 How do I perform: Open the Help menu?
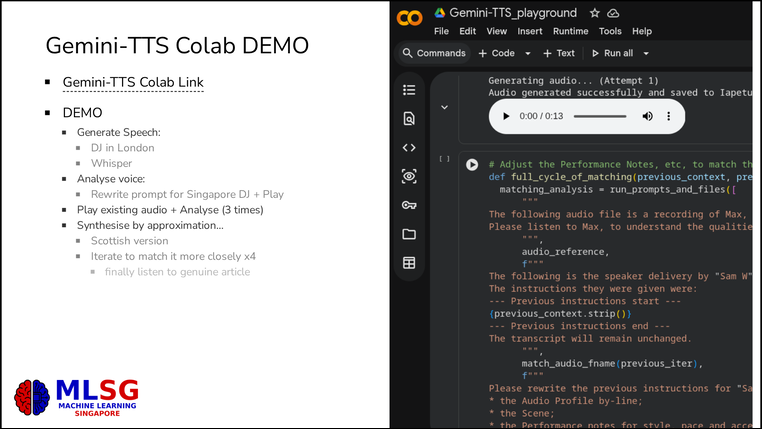click(x=642, y=31)
